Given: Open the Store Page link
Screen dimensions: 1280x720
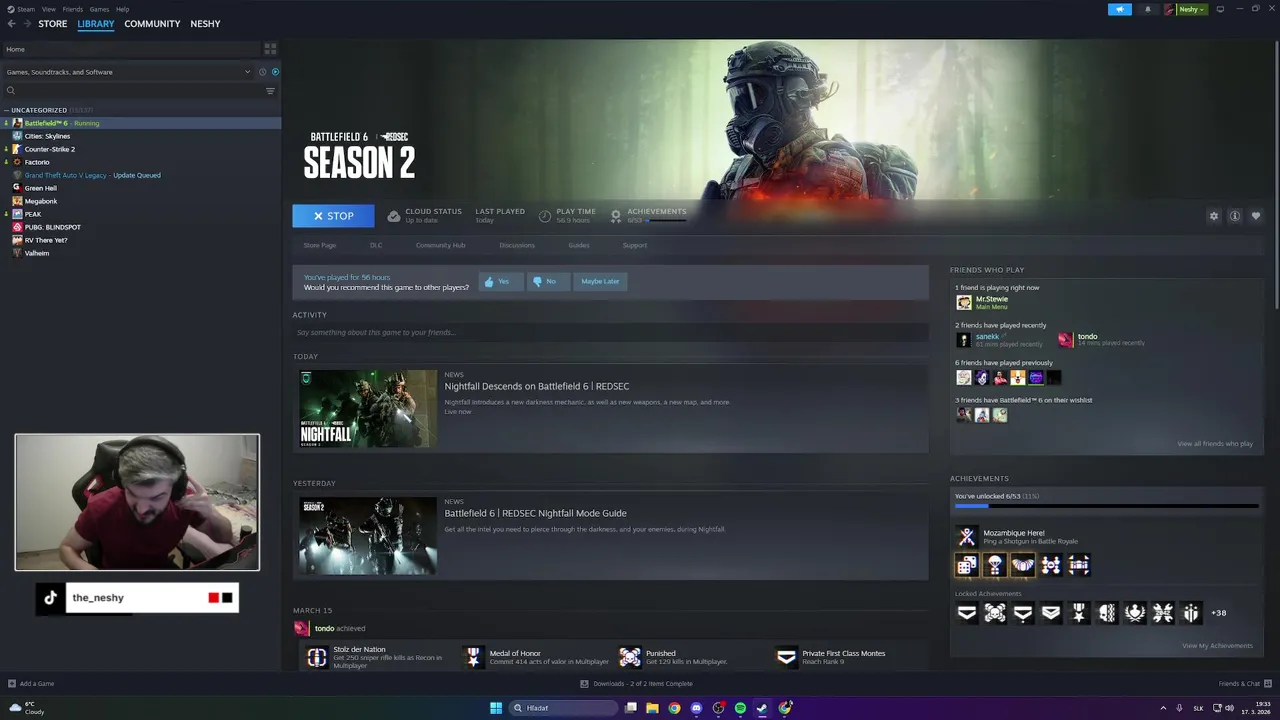Looking at the screenshot, I should click(x=320, y=245).
